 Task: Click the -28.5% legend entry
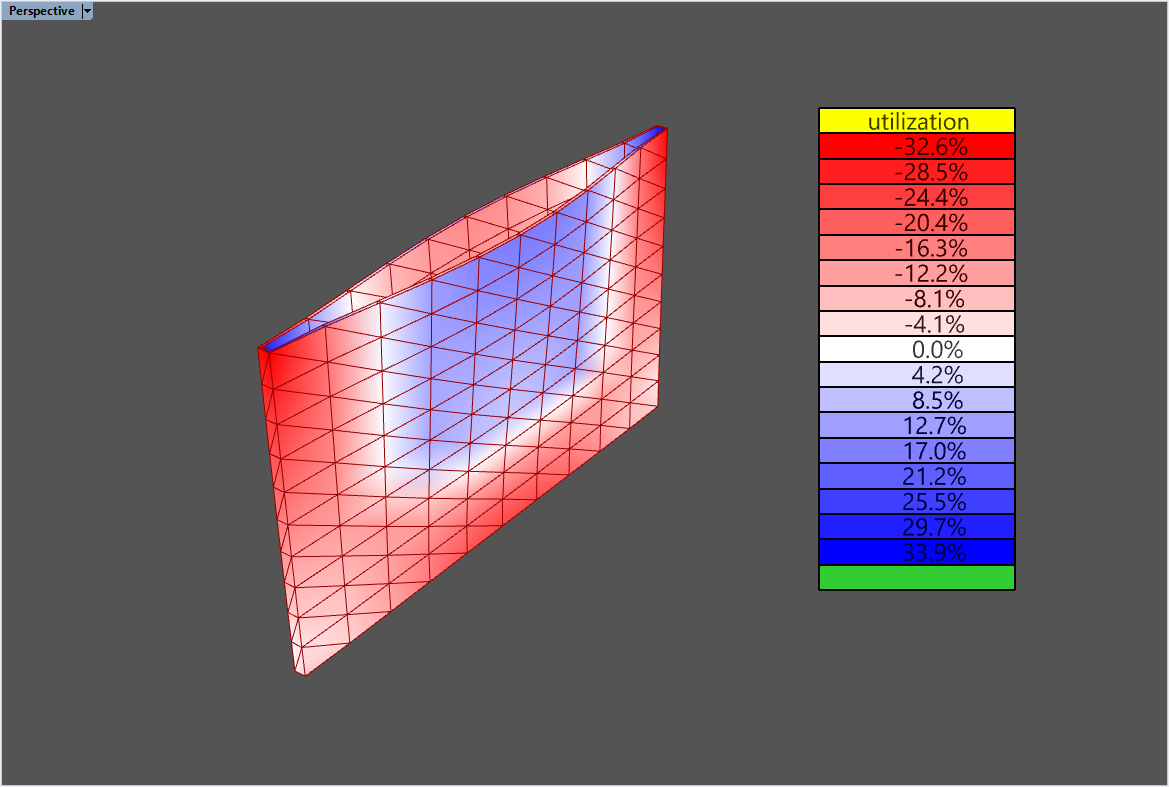tap(916, 172)
